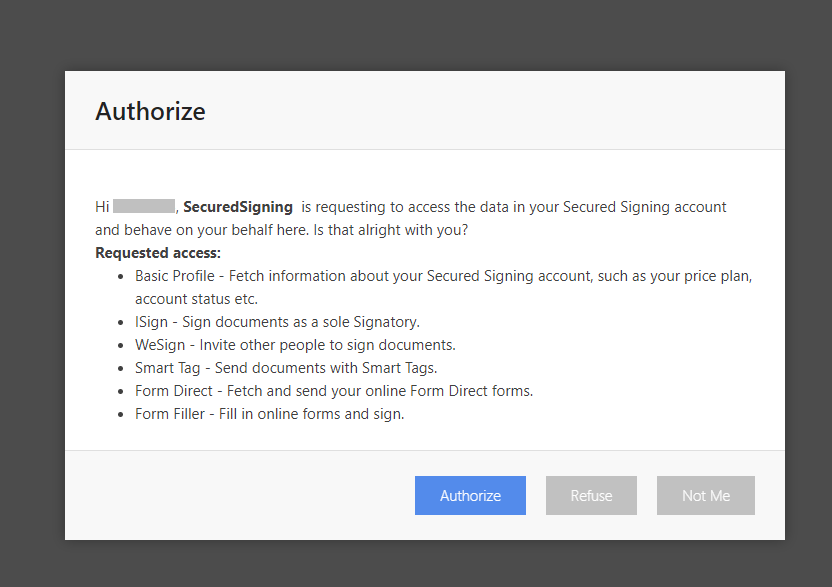Click the Form Direct permission entry
832x587 pixels.
coord(334,391)
